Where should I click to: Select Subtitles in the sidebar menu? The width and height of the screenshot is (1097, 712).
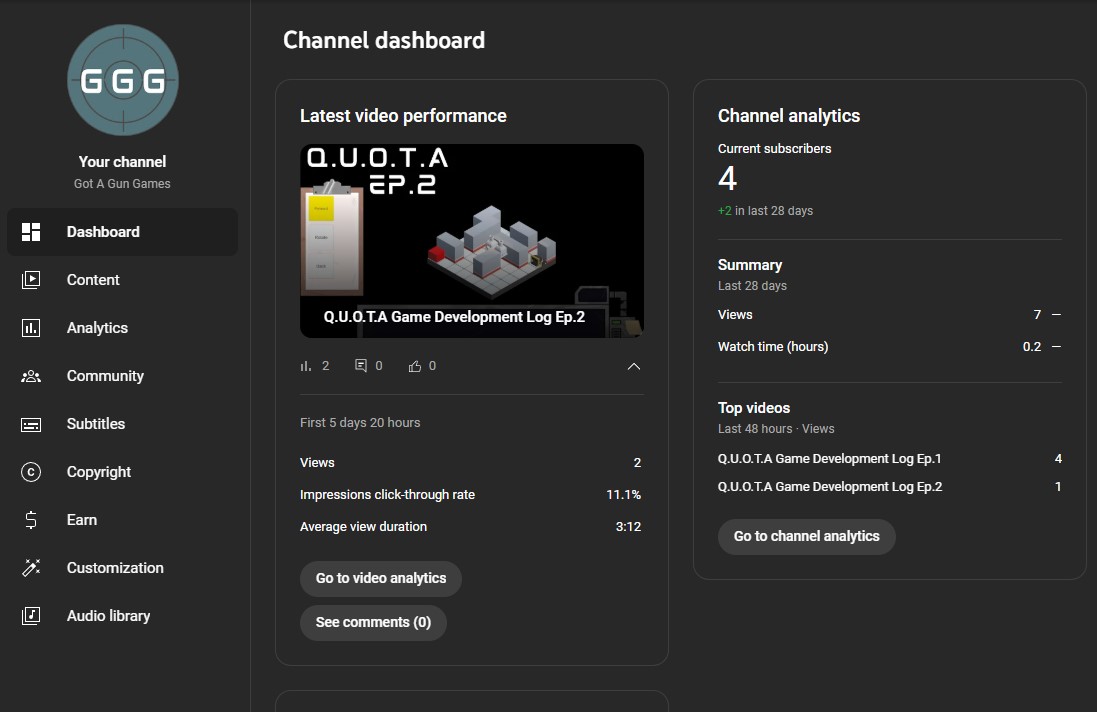[96, 424]
